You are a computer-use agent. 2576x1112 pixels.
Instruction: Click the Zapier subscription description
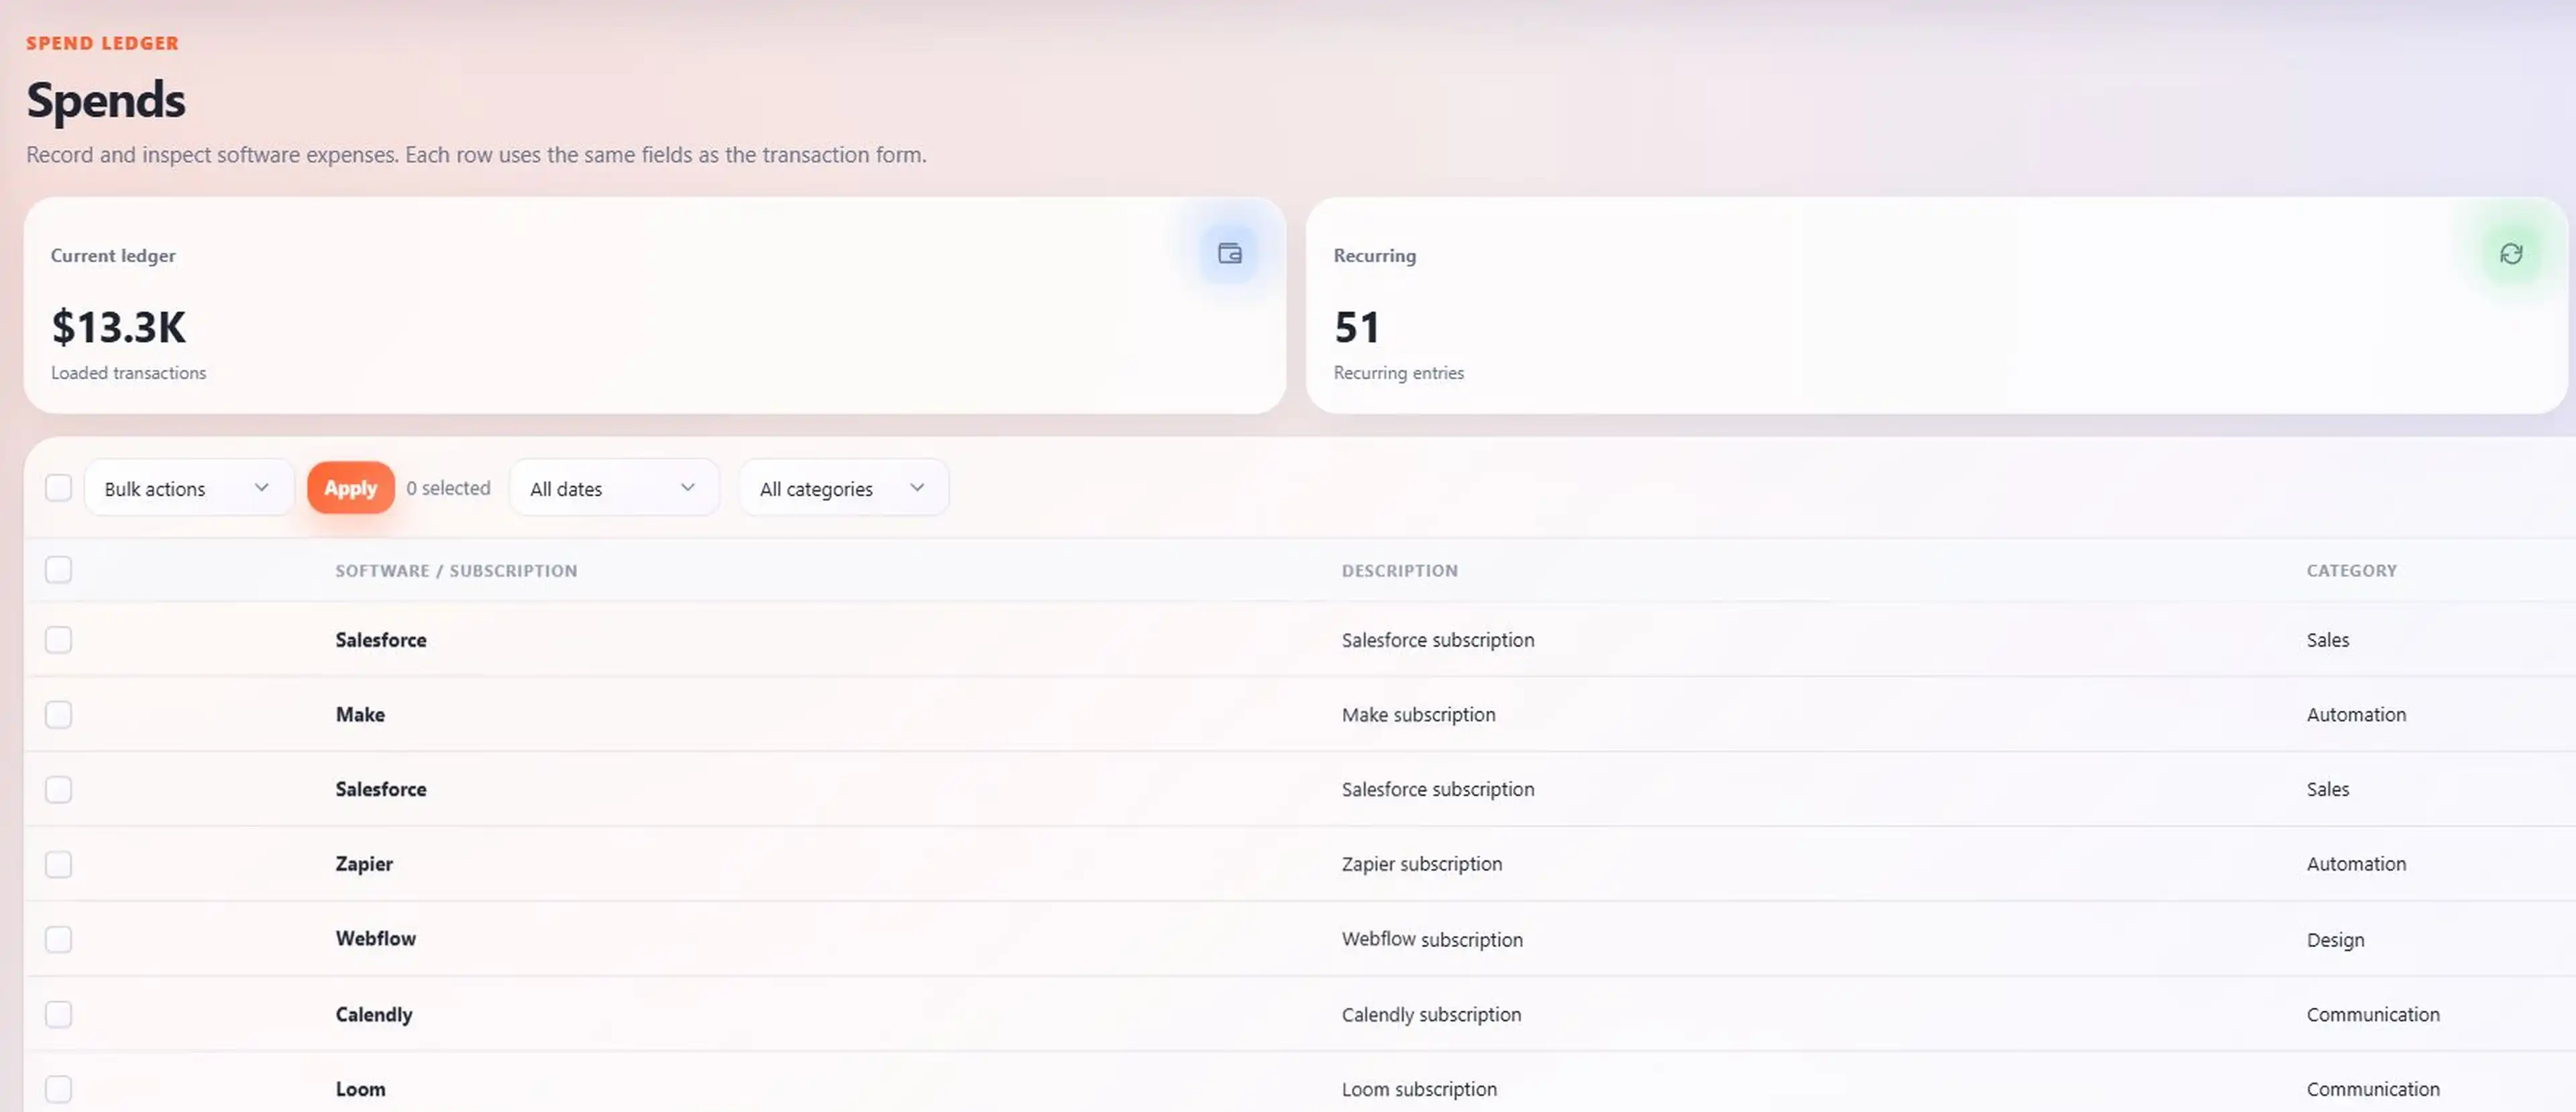pos(1421,864)
